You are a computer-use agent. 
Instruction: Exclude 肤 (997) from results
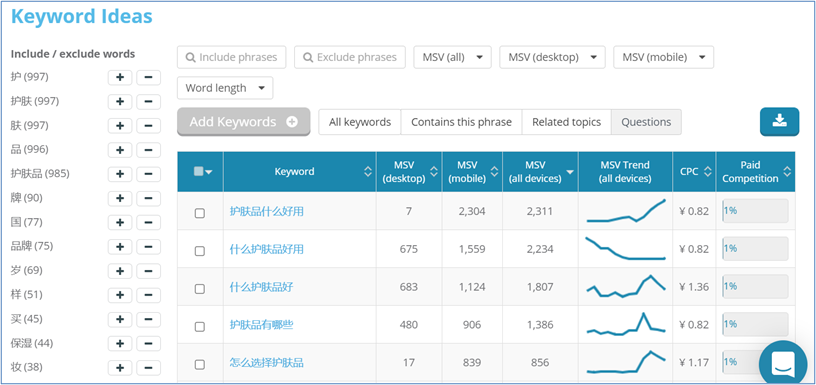[x=148, y=126]
